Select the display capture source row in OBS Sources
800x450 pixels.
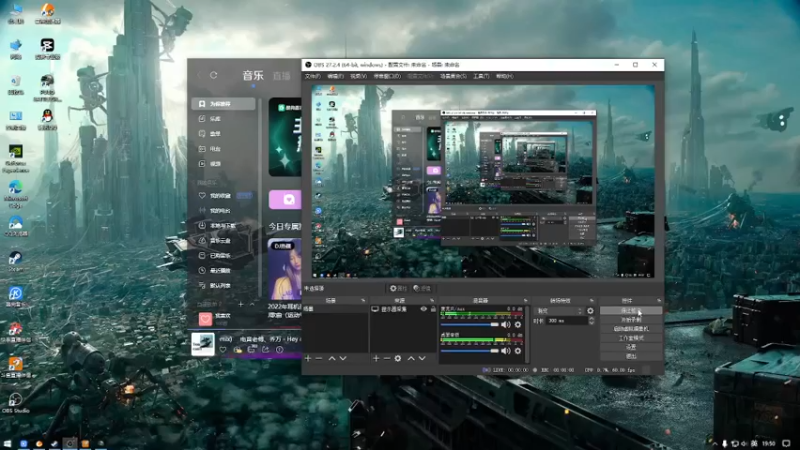404,309
